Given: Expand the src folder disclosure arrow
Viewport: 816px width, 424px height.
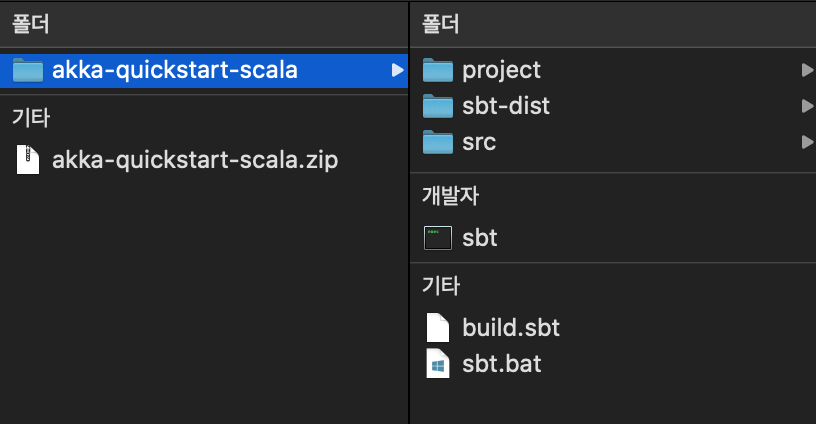Looking at the screenshot, I should tap(807, 142).
